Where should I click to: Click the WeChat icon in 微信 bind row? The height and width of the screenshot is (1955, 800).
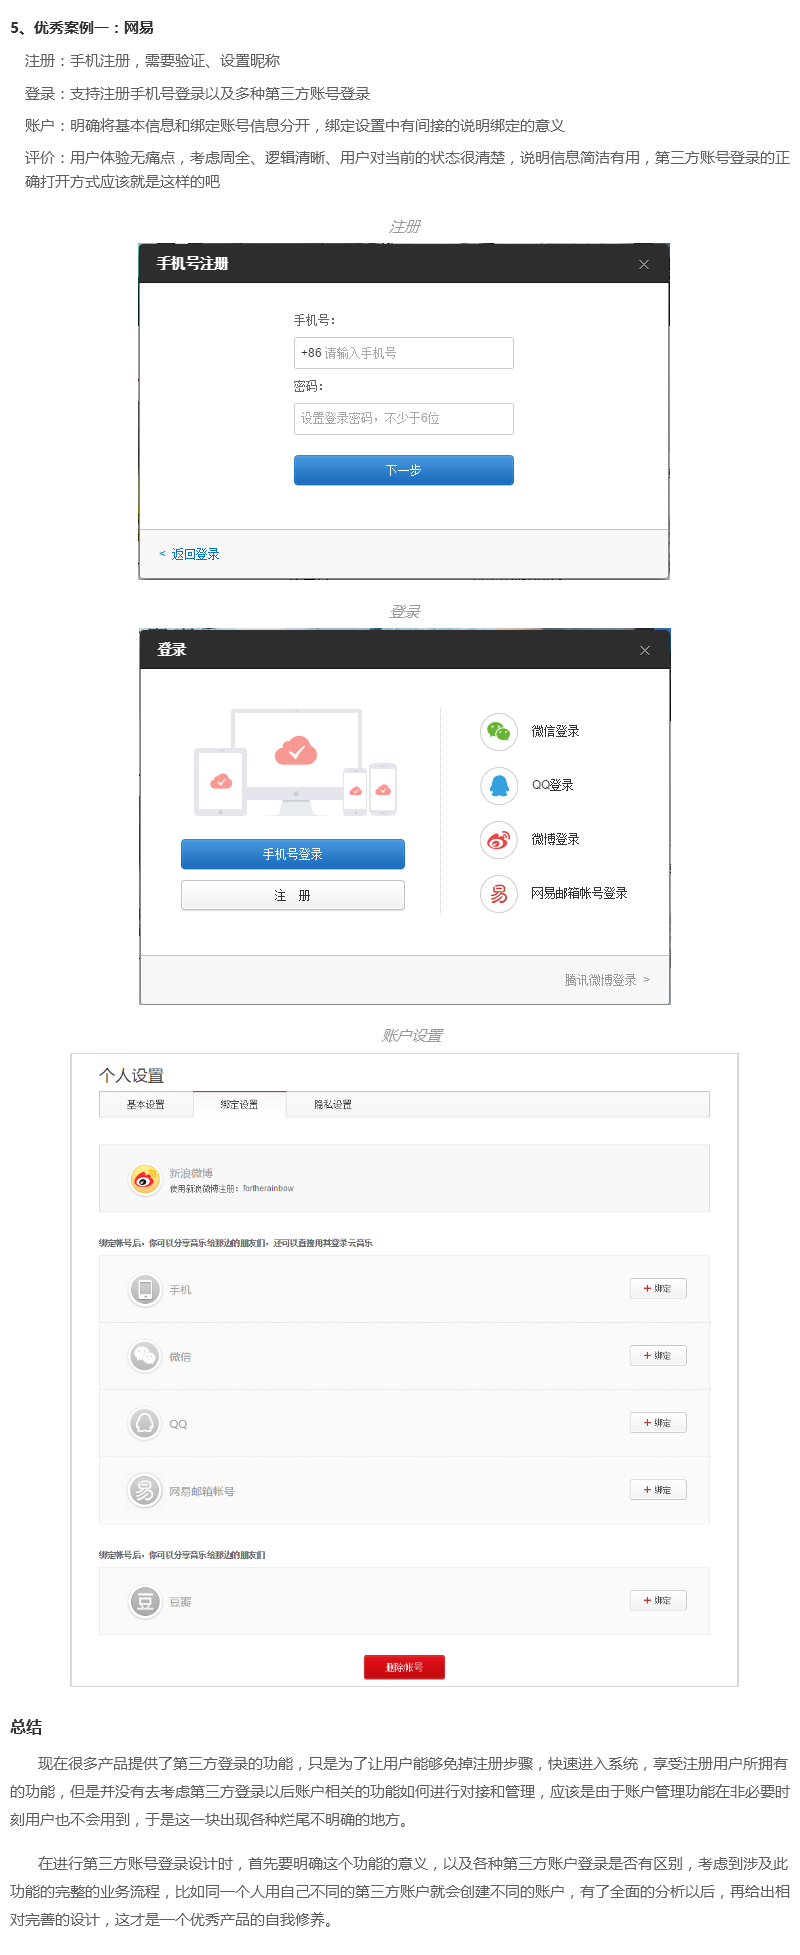(145, 1357)
